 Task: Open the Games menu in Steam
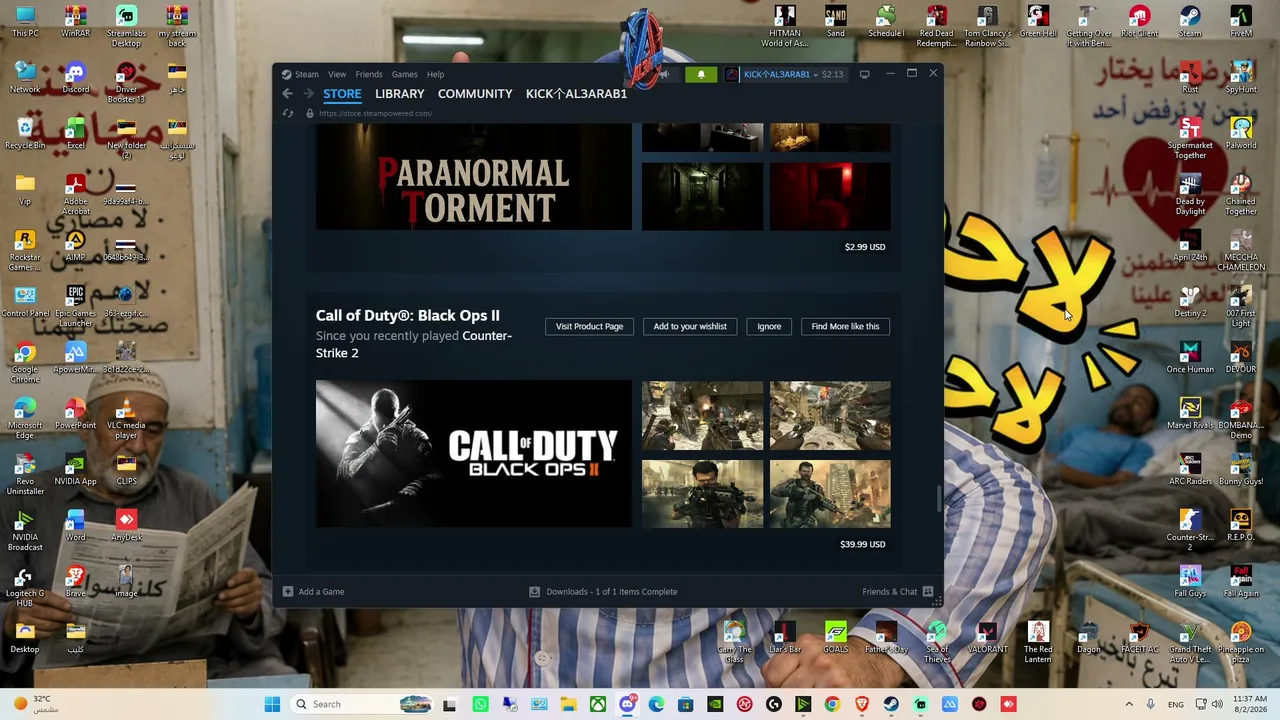(405, 74)
